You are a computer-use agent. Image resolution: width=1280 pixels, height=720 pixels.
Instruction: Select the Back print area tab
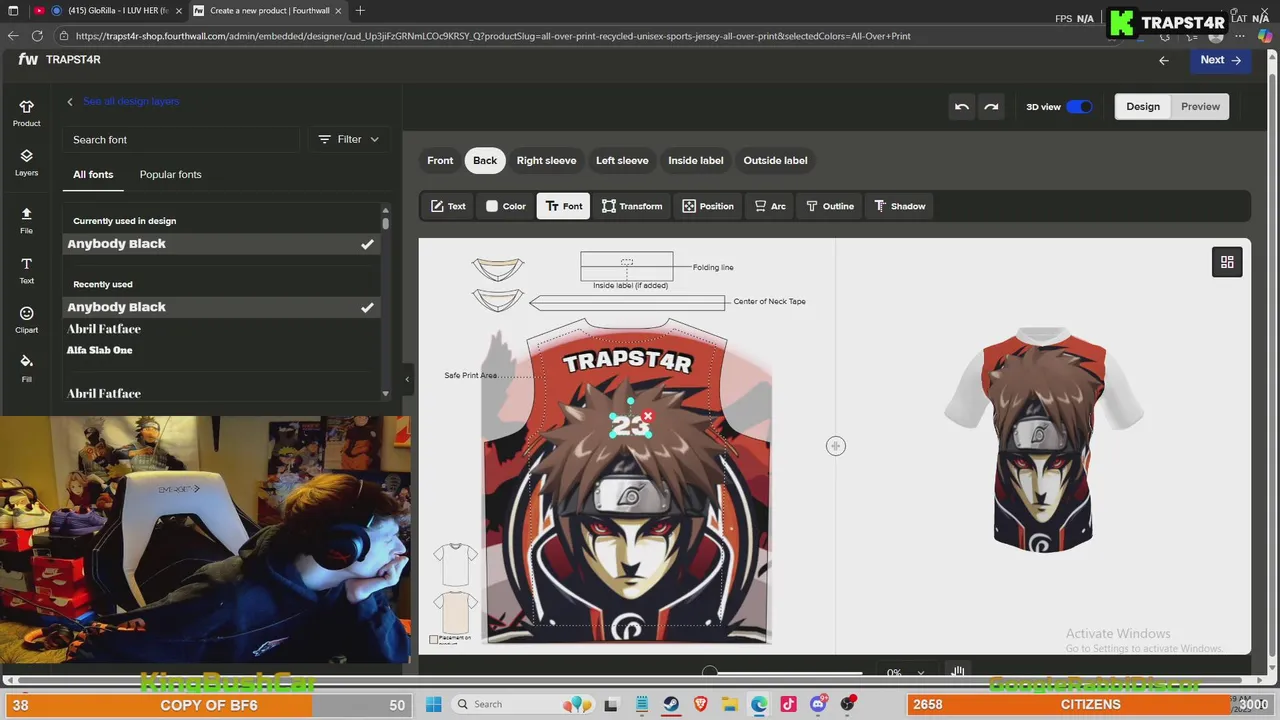coord(485,160)
